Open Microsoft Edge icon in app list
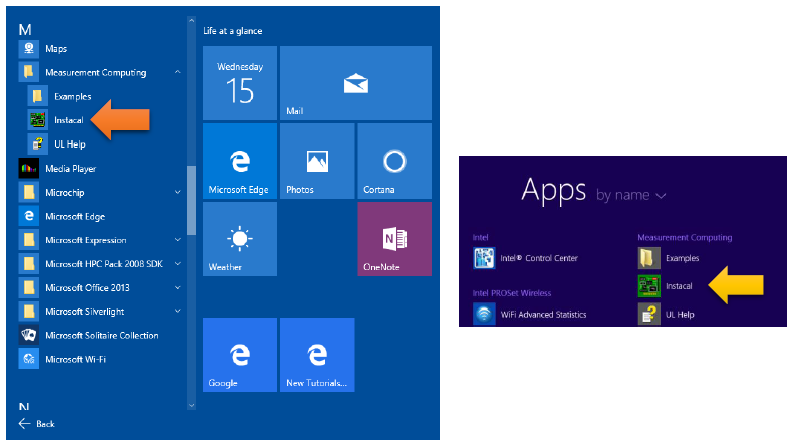The width and height of the screenshot is (796, 448). (28, 216)
